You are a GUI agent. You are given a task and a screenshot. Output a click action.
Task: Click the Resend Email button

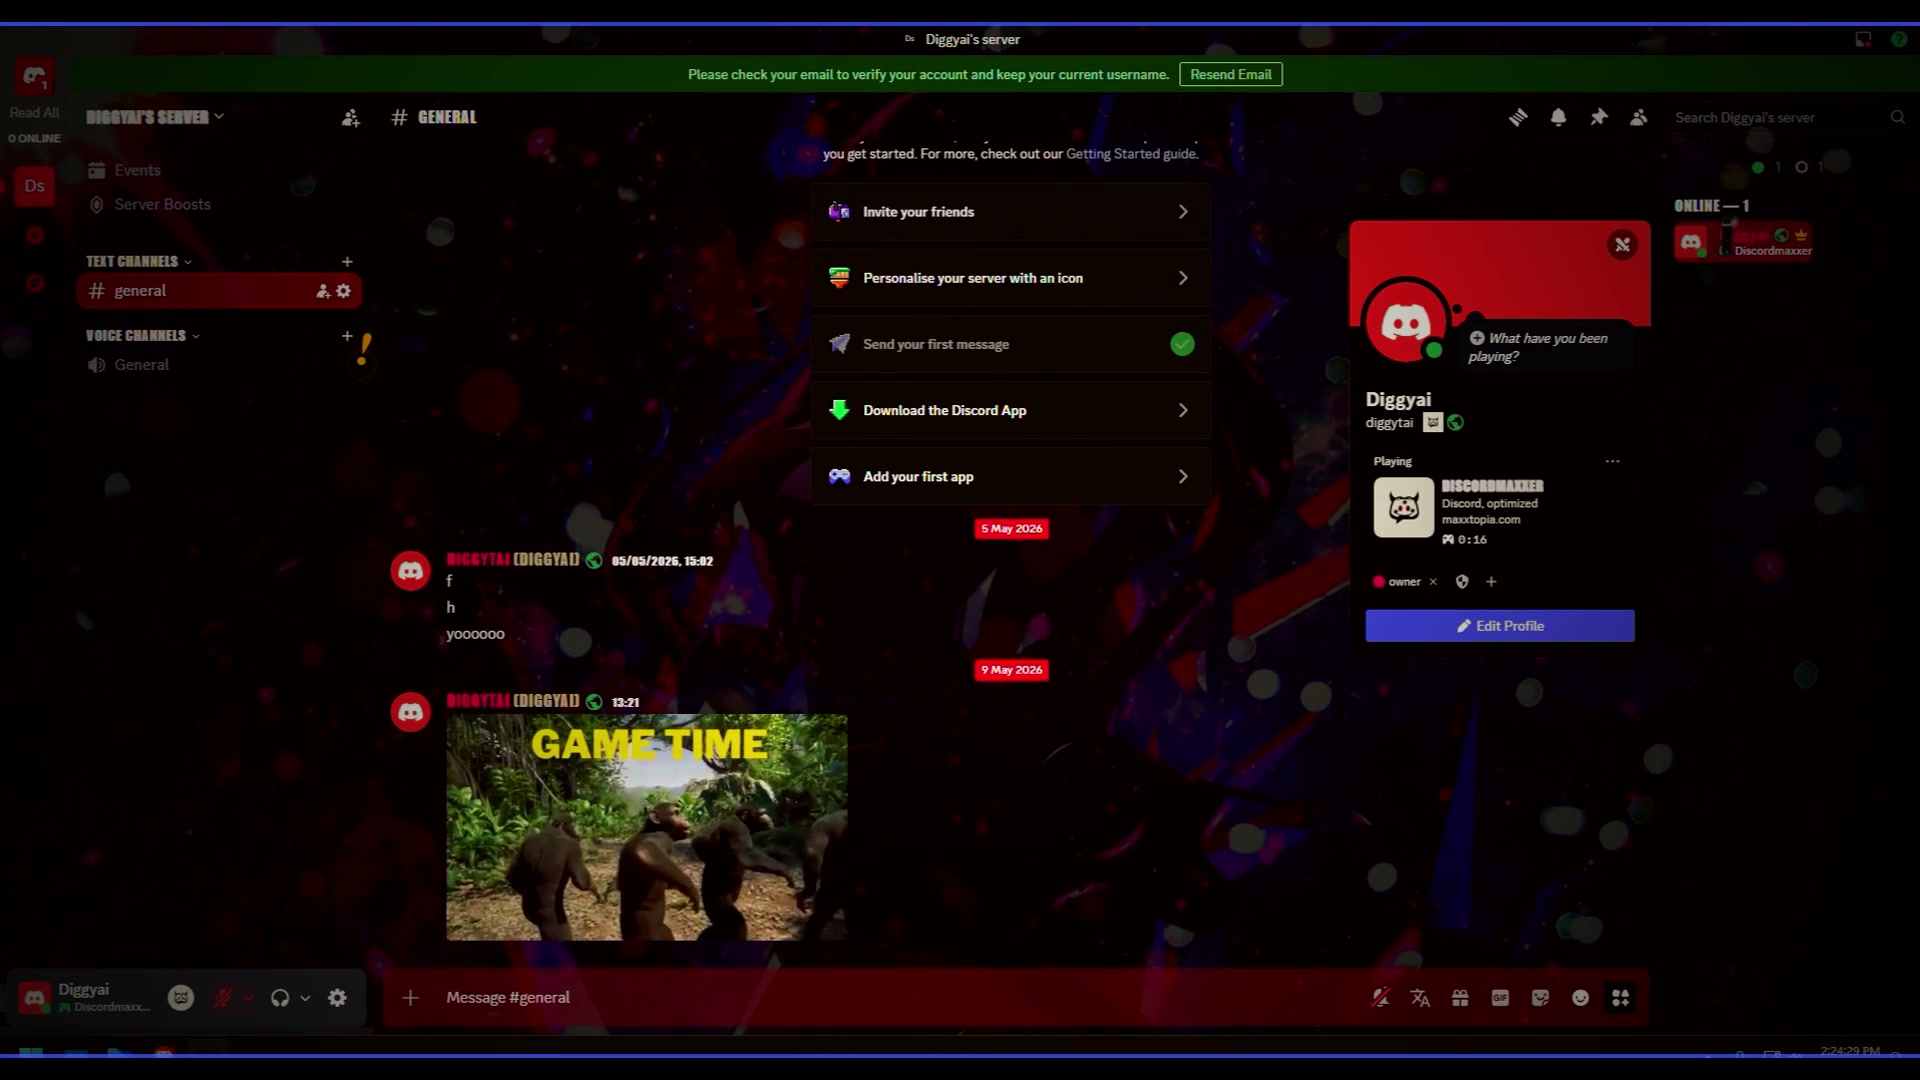tap(1230, 75)
